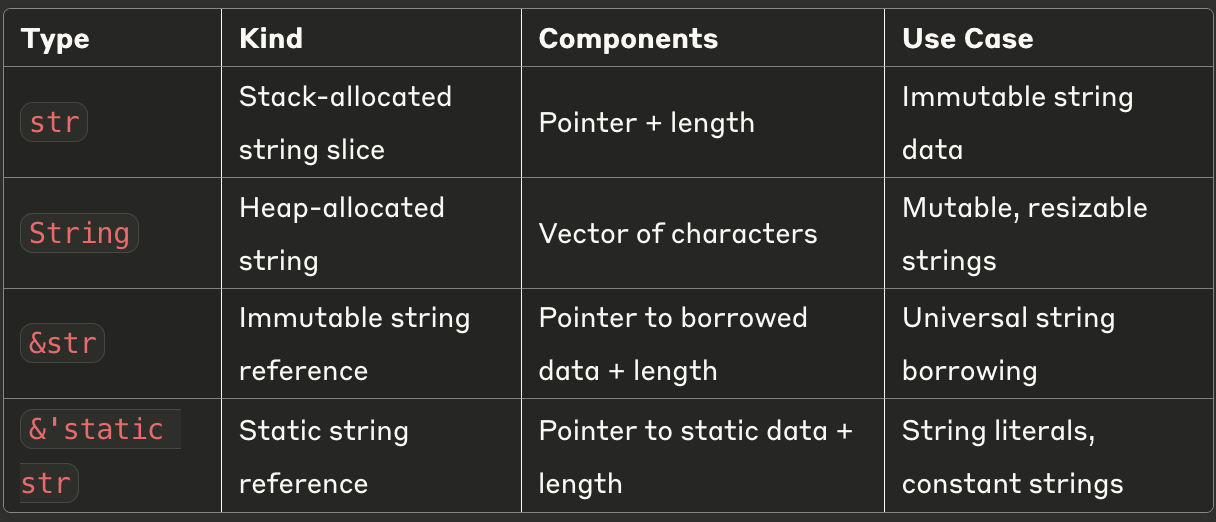Click the 'Immutable string reference' cell

371,344
